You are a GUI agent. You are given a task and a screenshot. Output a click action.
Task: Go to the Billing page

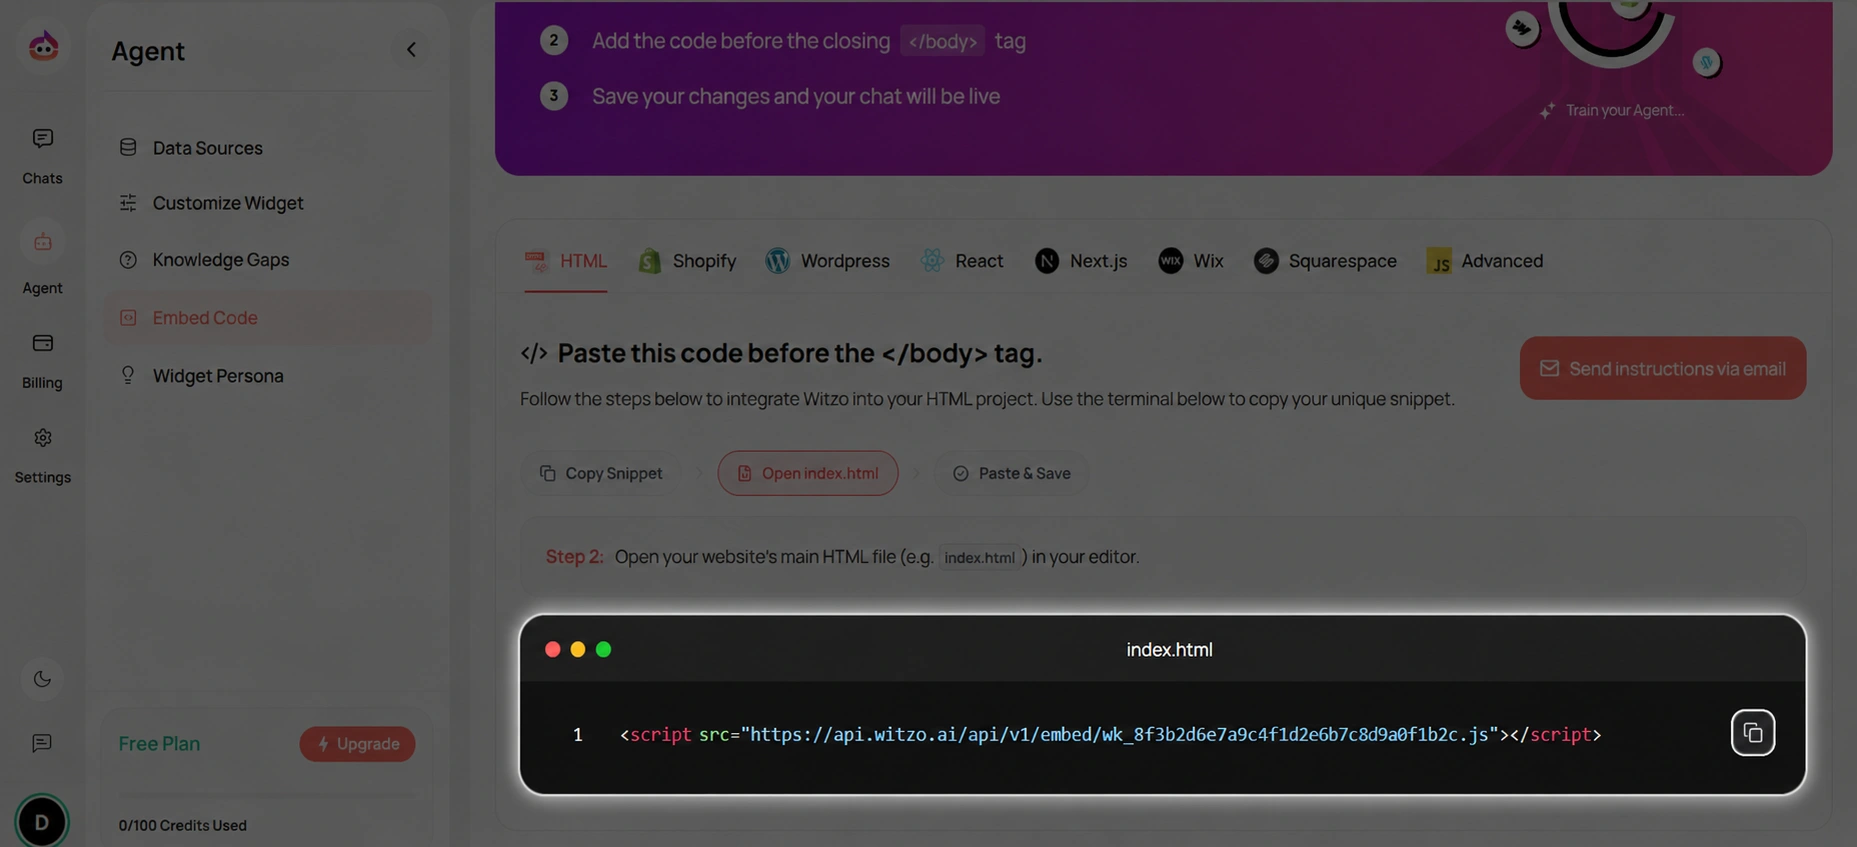pos(42,361)
